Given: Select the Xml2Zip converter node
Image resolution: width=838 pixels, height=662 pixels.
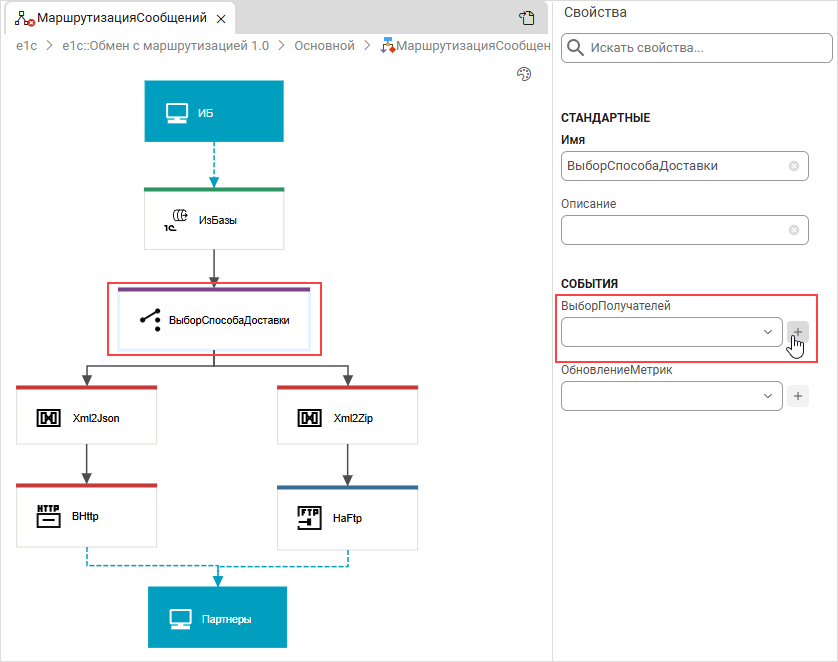Looking at the screenshot, I should [x=347, y=417].
